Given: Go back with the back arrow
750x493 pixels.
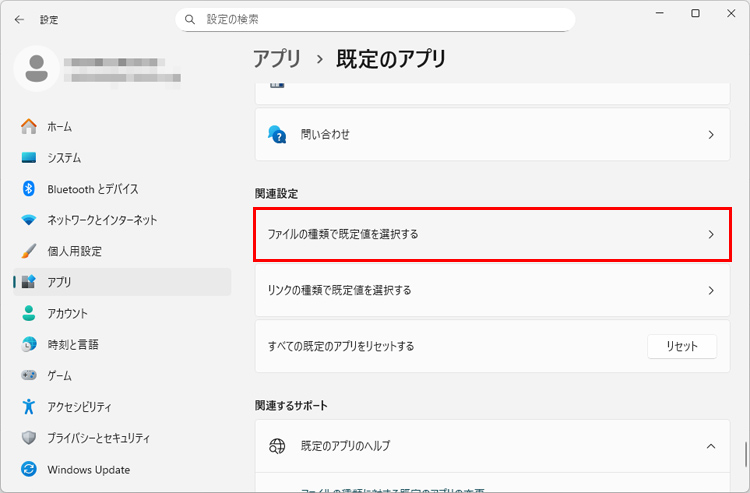Looking at the screenshot, I should click(x=20, y=19).
